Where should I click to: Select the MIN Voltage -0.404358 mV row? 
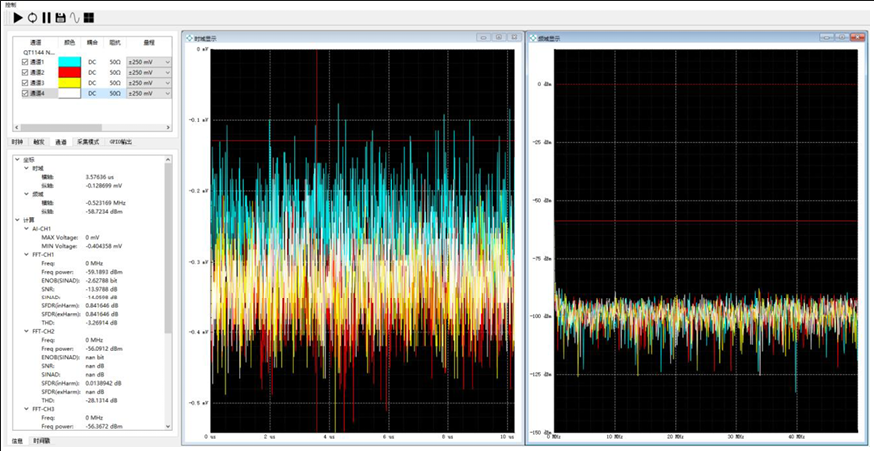coord(81,246)
